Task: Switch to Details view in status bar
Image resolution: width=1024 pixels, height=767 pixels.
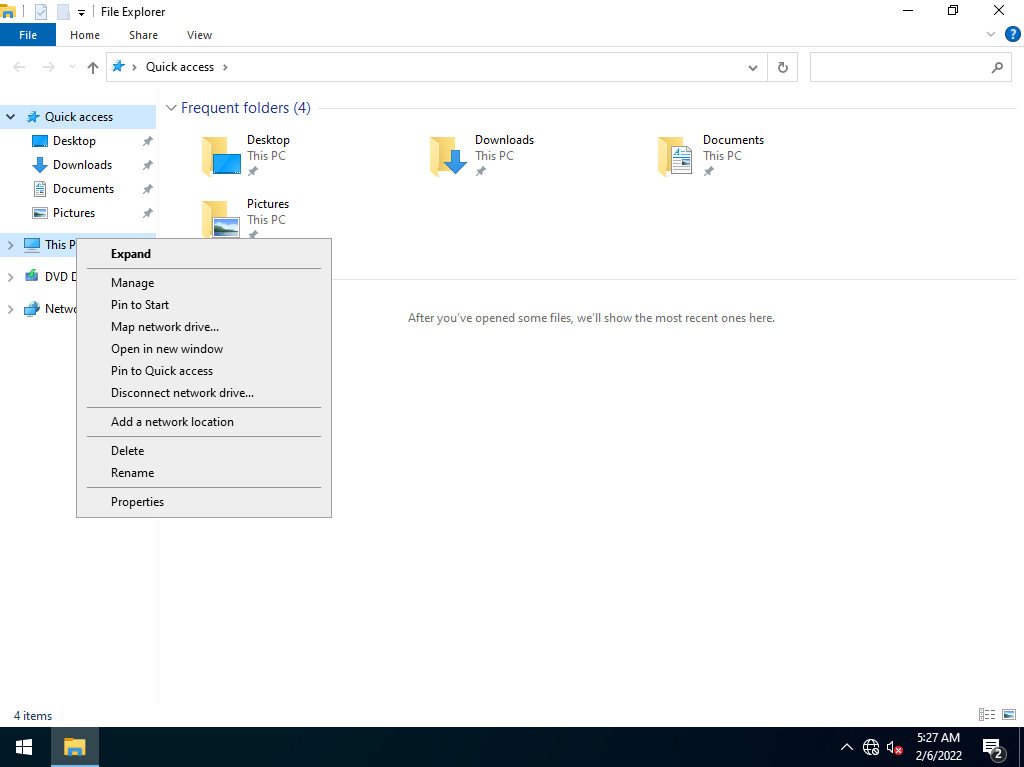Action: pyautogui.click(x=987, y=715)
